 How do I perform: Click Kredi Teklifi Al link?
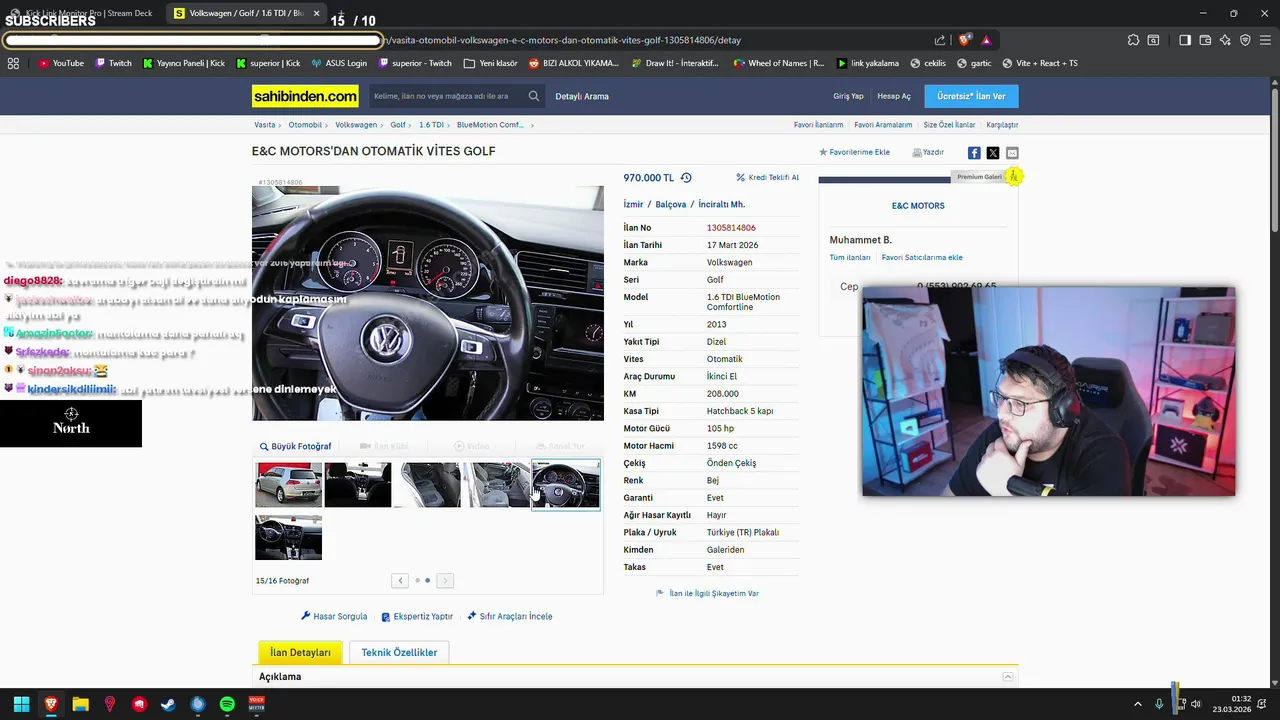[x=767, y=177]
